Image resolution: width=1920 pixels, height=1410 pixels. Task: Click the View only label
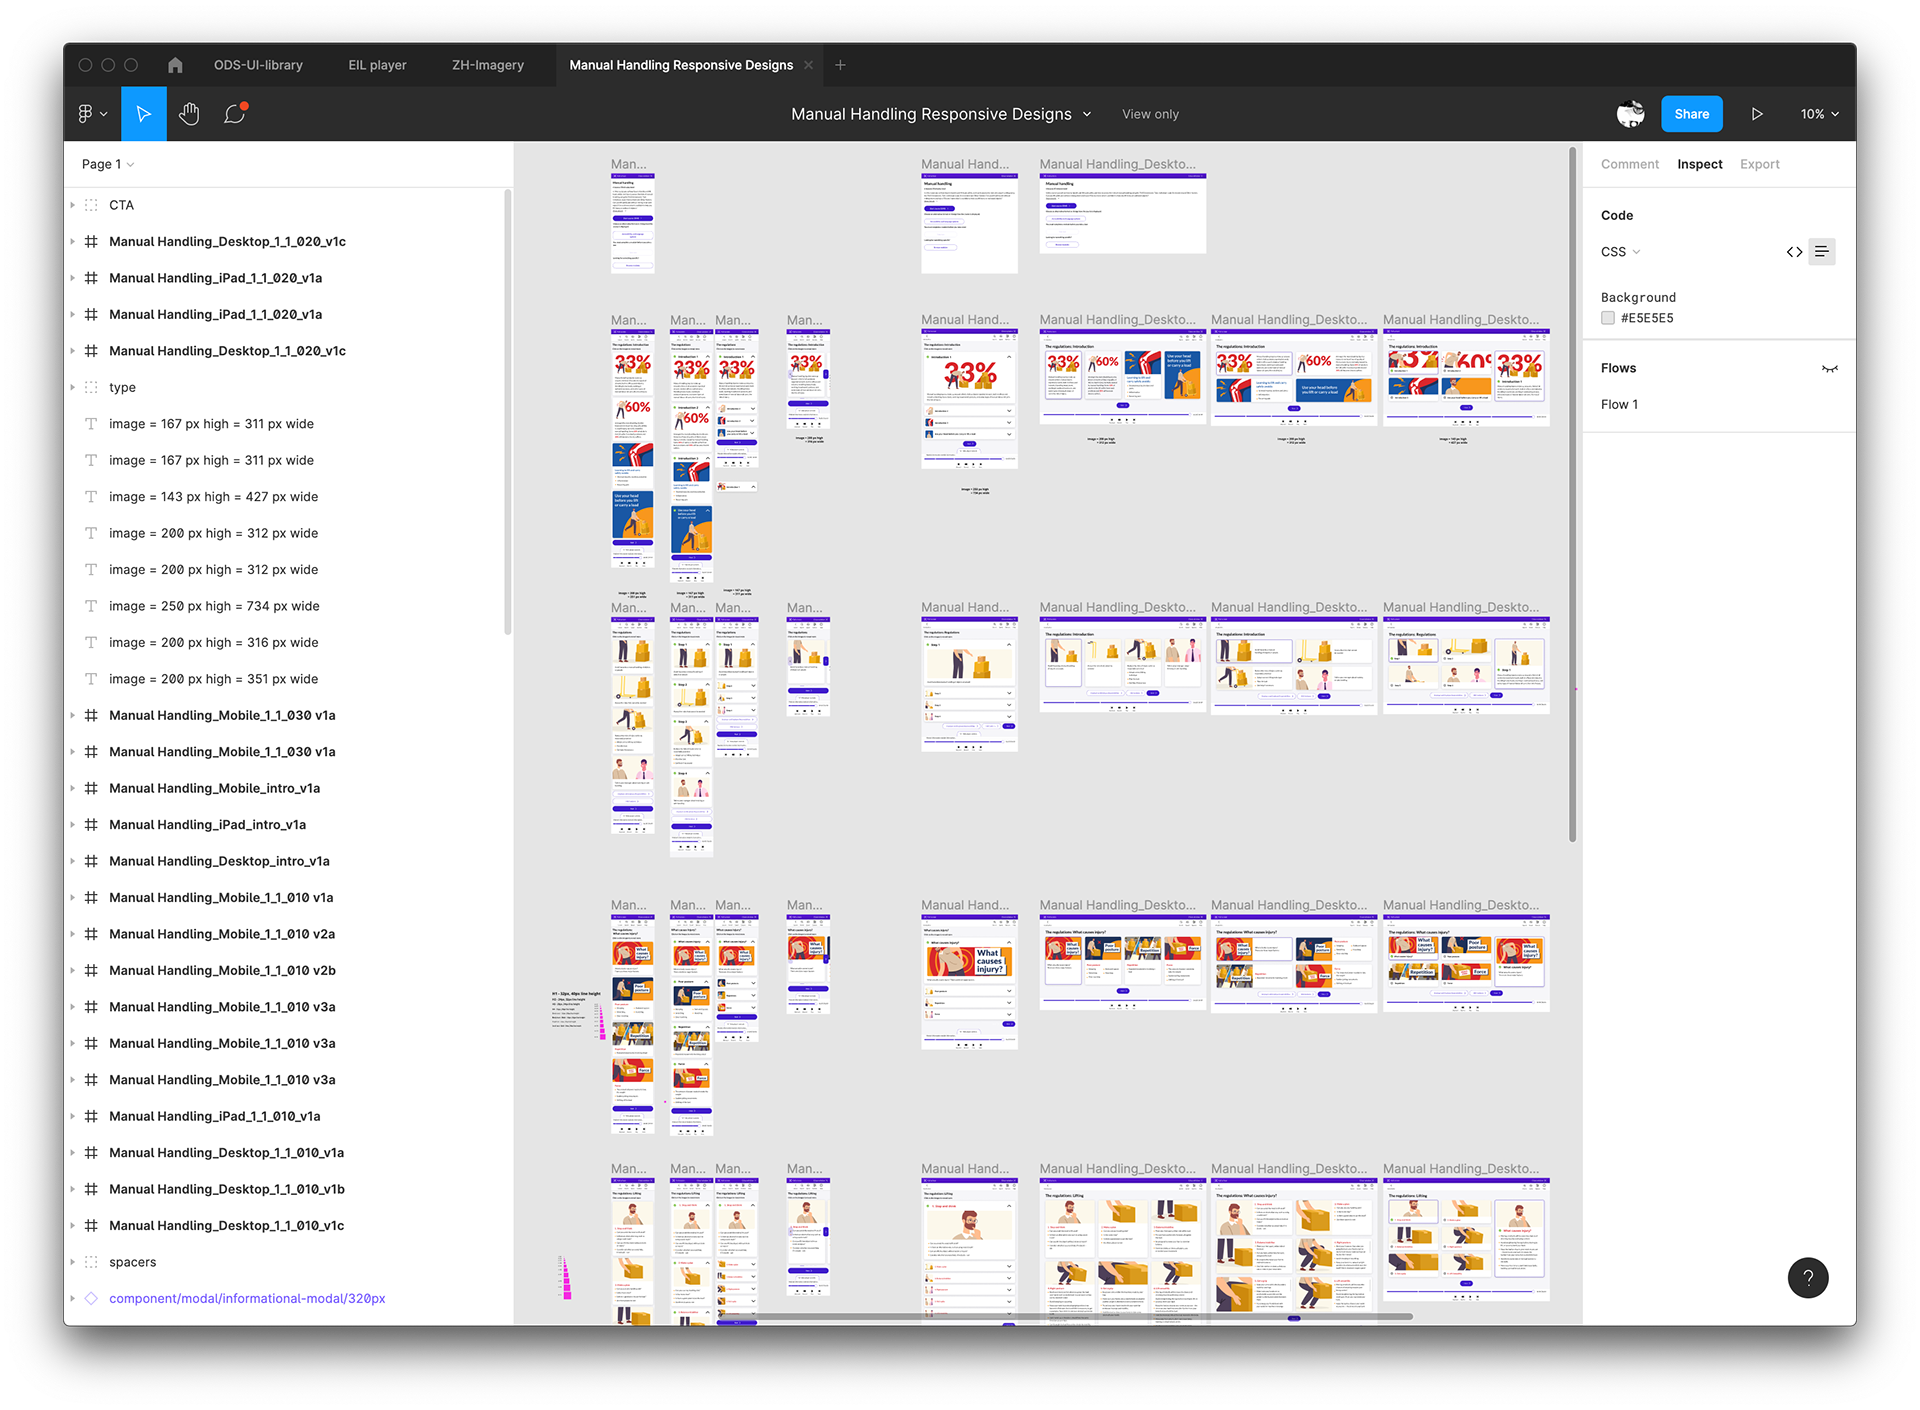point(1150,114)
